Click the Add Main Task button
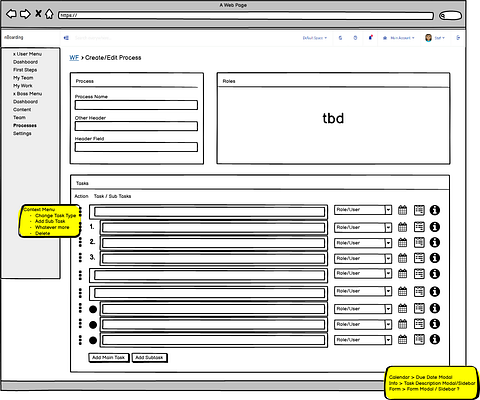This screenshot has height=400, width=480. click(x=108, y=357)
